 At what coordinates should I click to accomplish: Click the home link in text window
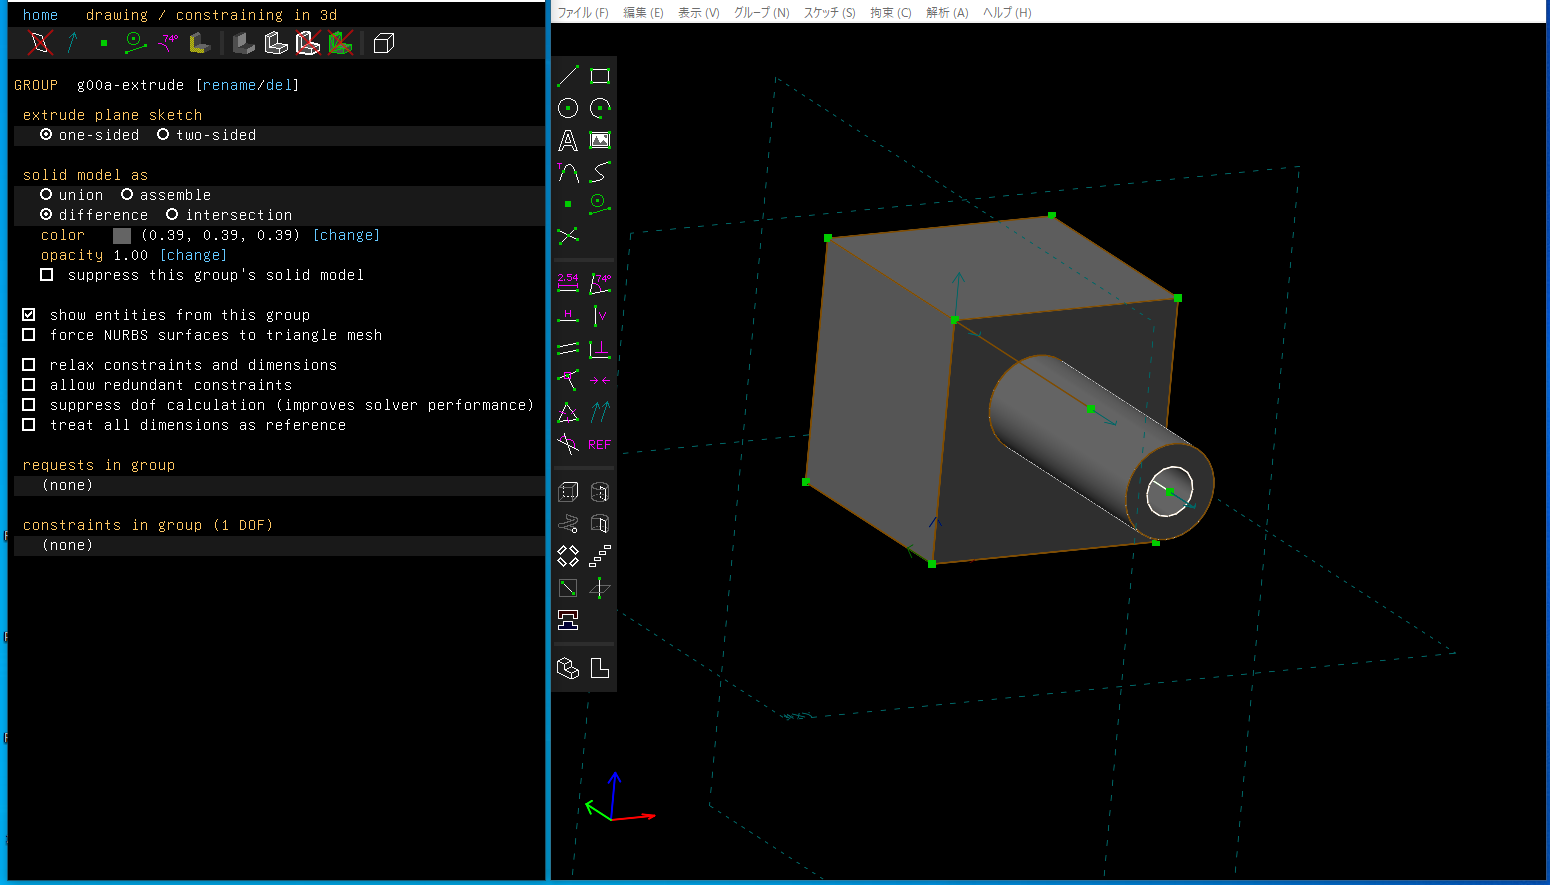click(x=40, y=15)
